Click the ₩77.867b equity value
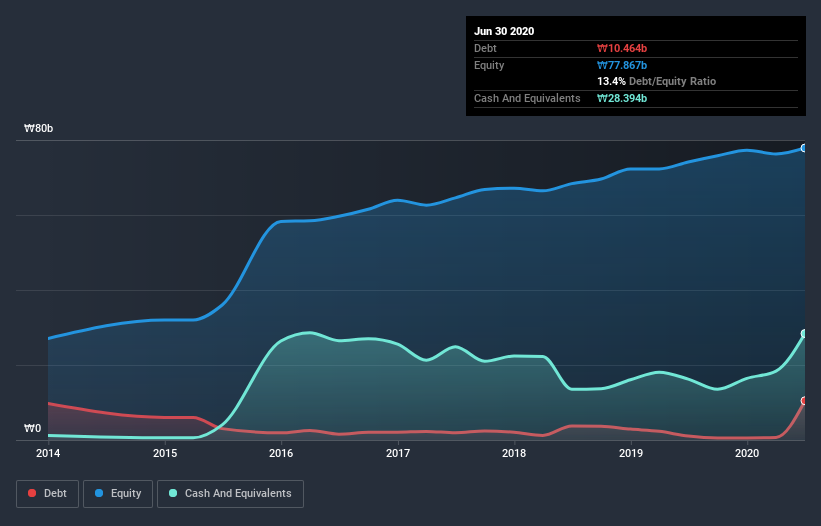 622,65
